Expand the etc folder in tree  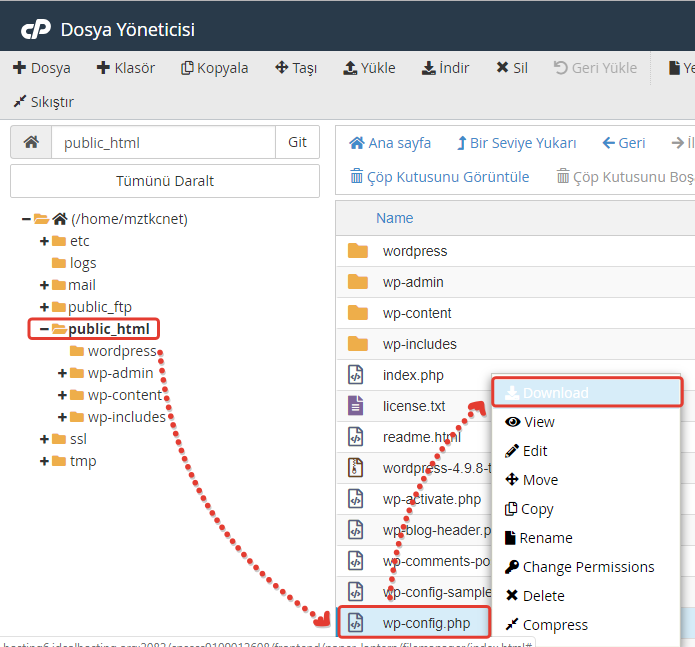tap(44, 241)
